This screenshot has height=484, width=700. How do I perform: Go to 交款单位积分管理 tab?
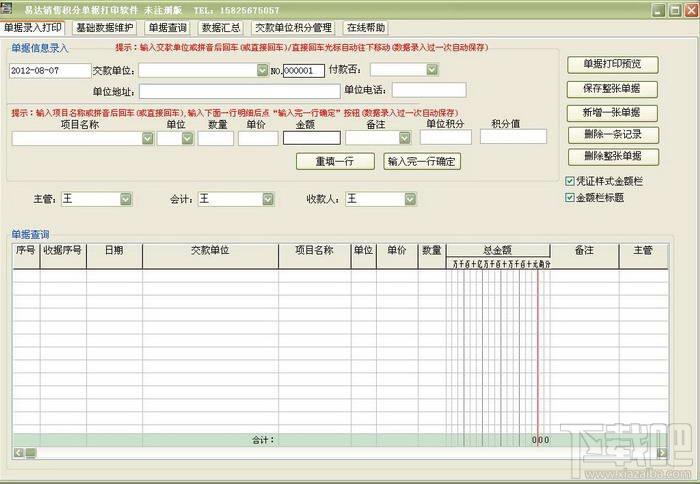click(x=293, y=28)
